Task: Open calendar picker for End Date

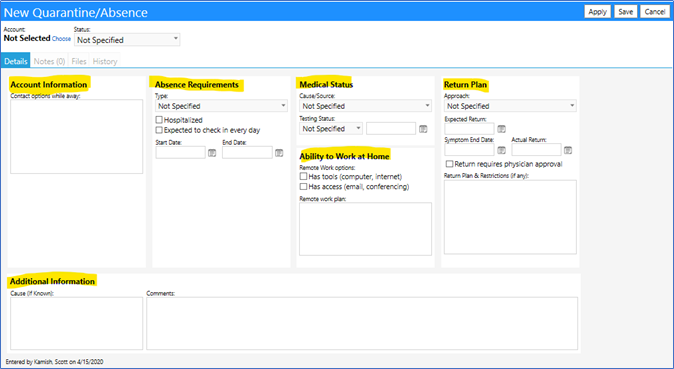Action: pos(279,153)
